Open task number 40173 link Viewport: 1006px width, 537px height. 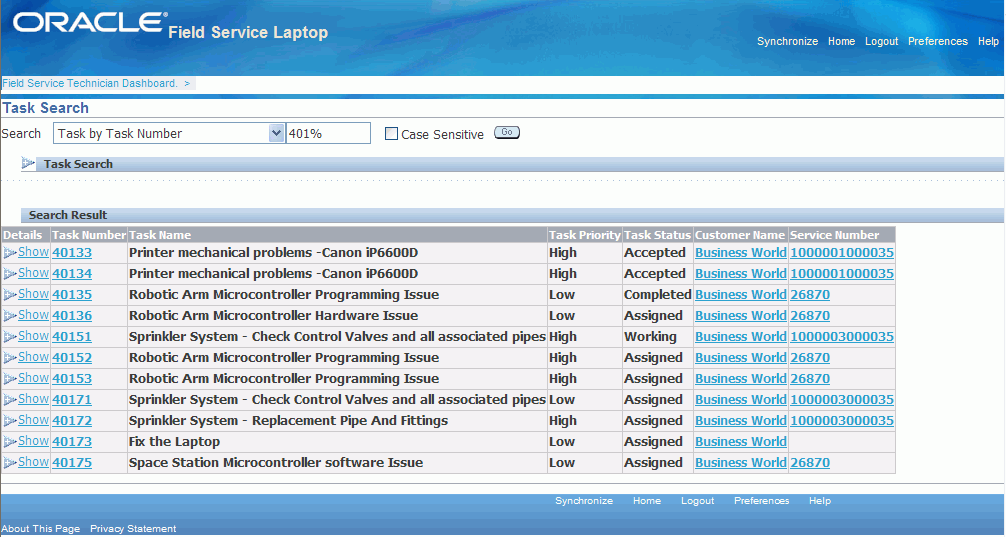click(72, 442)
